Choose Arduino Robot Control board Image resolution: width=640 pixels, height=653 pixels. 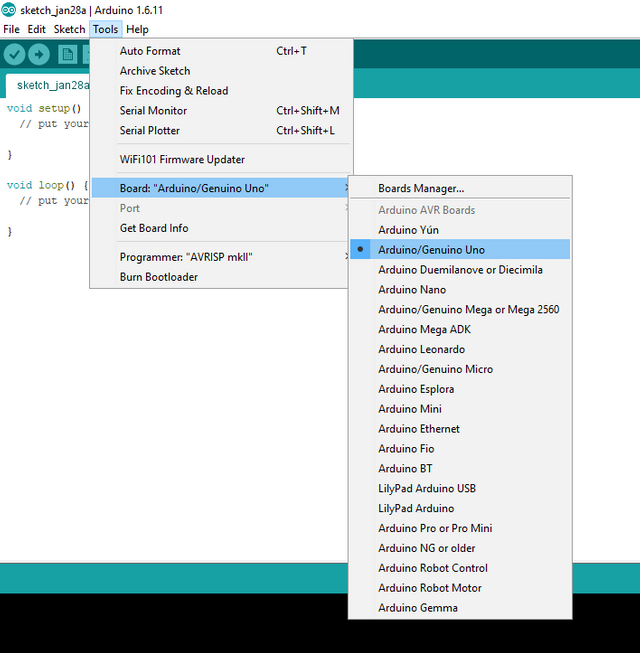(460, 568)
